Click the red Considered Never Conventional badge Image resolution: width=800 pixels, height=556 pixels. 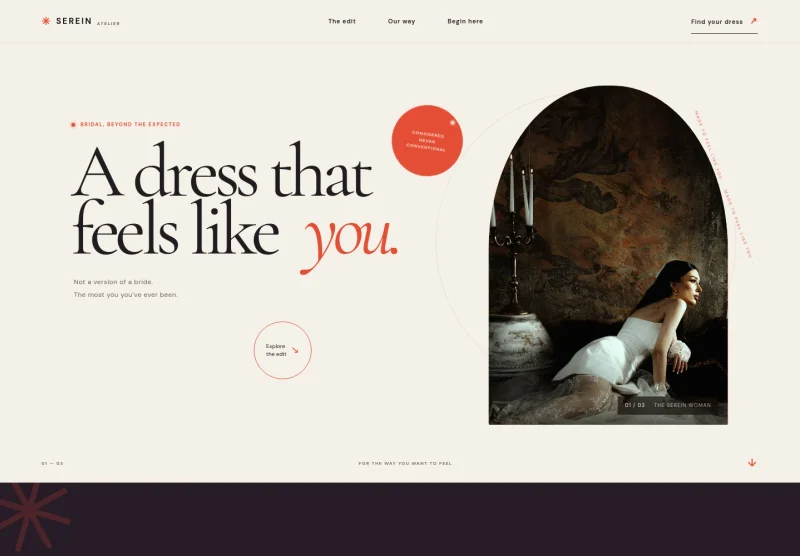pyautogui.click(x=427, y=141)
